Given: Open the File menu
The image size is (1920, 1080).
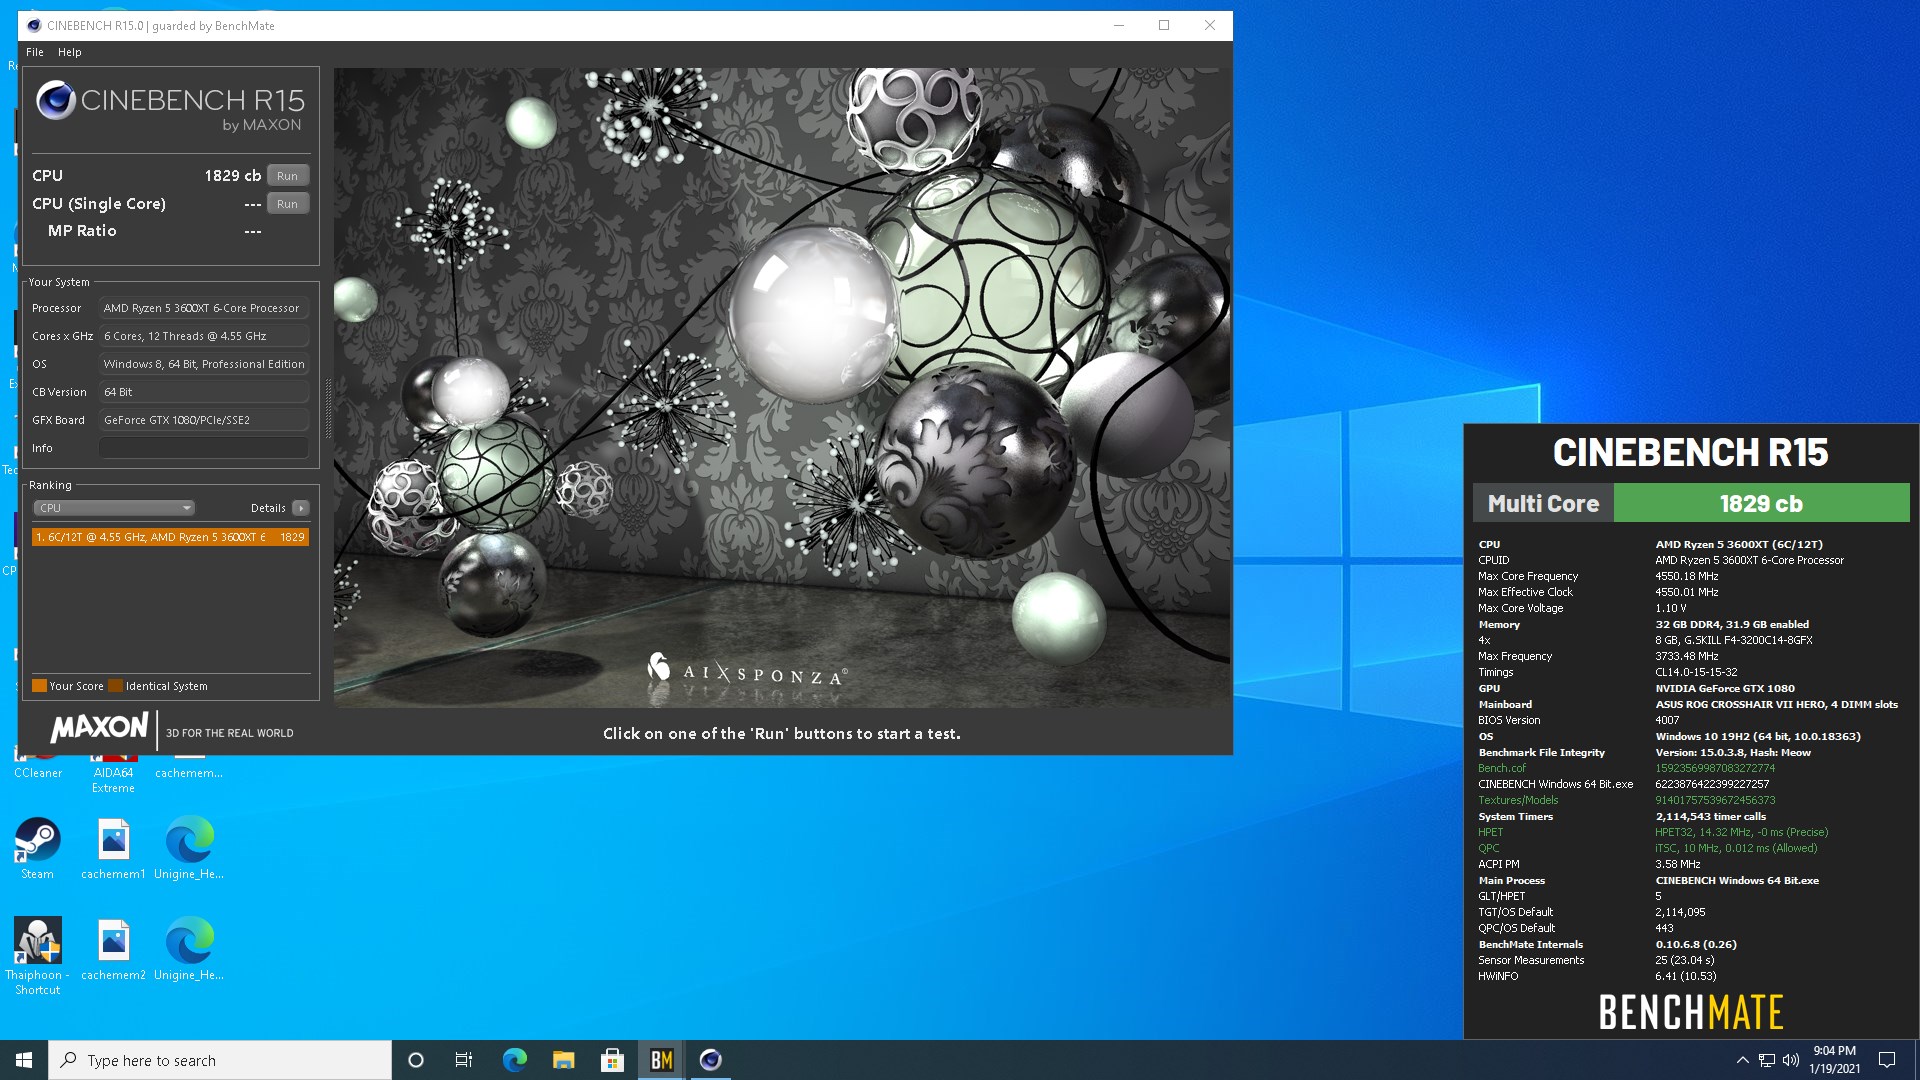Looking at the screenshot, I should pos(35,52).
